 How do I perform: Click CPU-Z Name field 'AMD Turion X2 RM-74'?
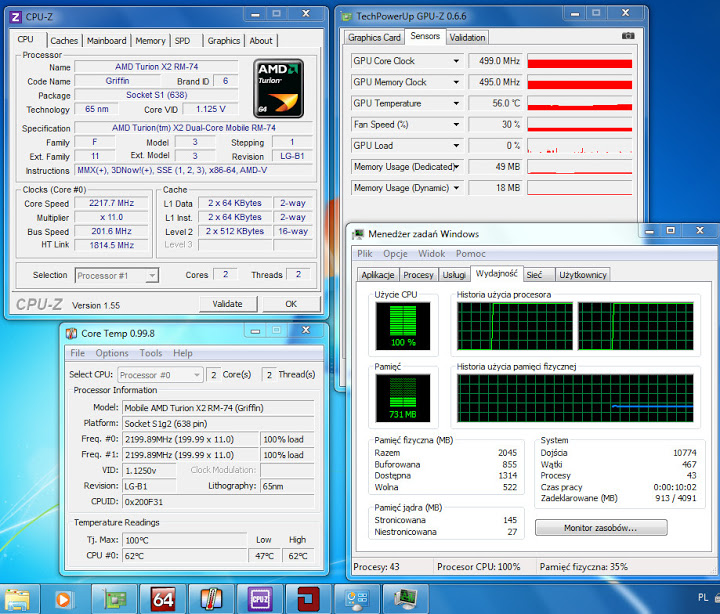(156, 67)
